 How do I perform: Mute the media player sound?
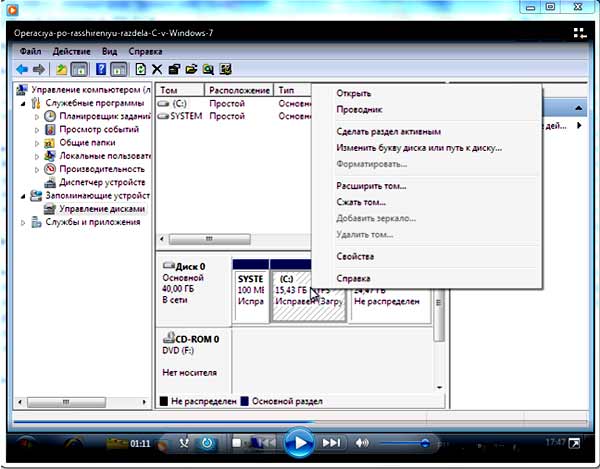[x=362, y=442]
